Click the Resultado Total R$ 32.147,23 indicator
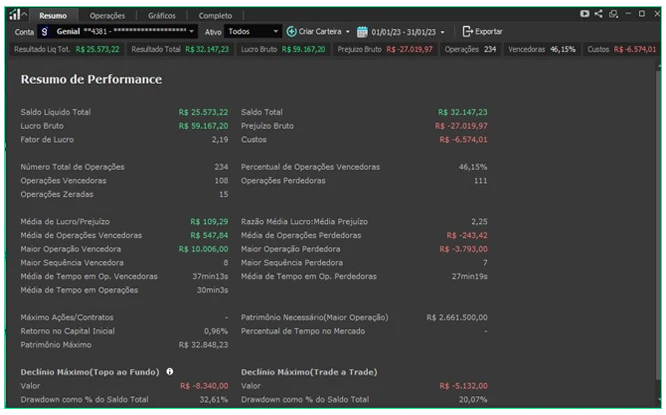 pos(180,49)
